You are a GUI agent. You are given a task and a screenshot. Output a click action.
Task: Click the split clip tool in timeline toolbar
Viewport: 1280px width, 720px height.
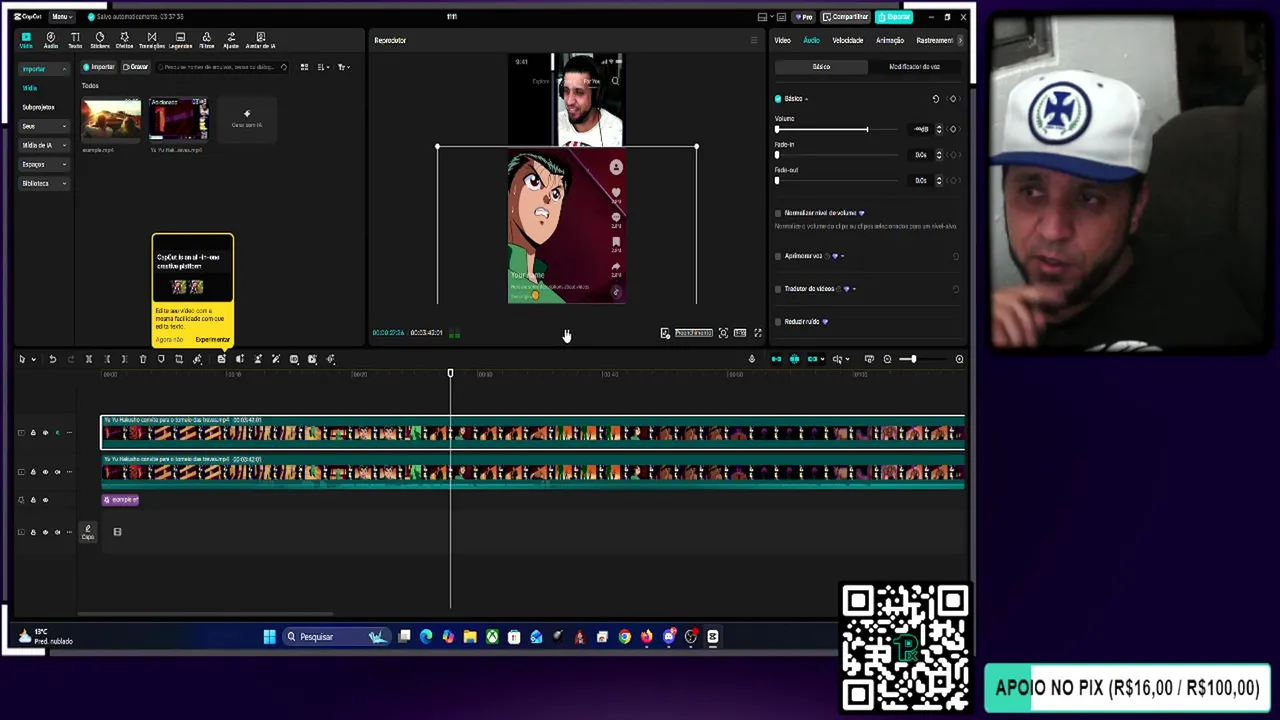[88, 359]
